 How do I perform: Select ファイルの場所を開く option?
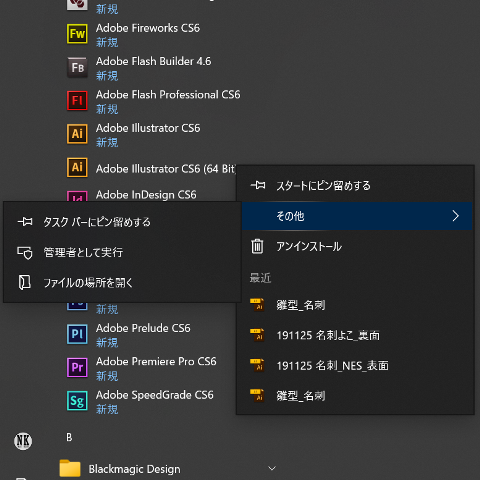click(x=122, y=283)
